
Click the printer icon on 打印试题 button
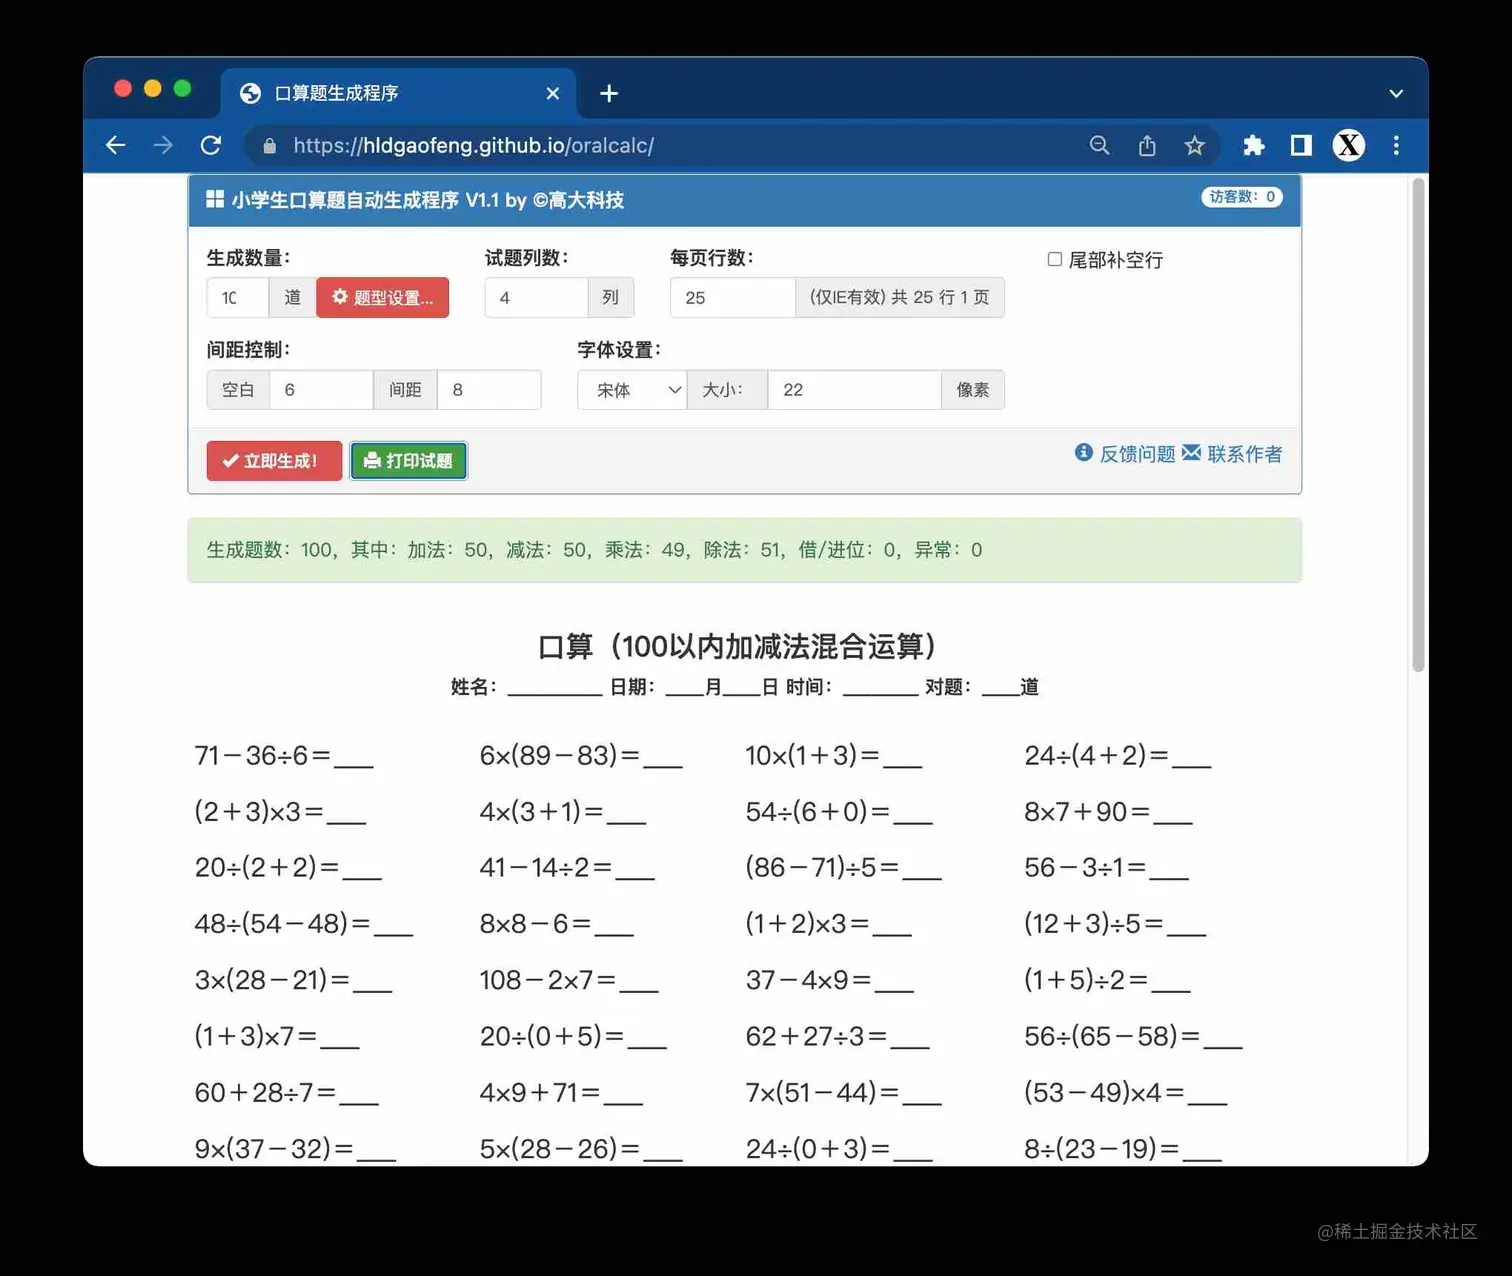[372, 461]
